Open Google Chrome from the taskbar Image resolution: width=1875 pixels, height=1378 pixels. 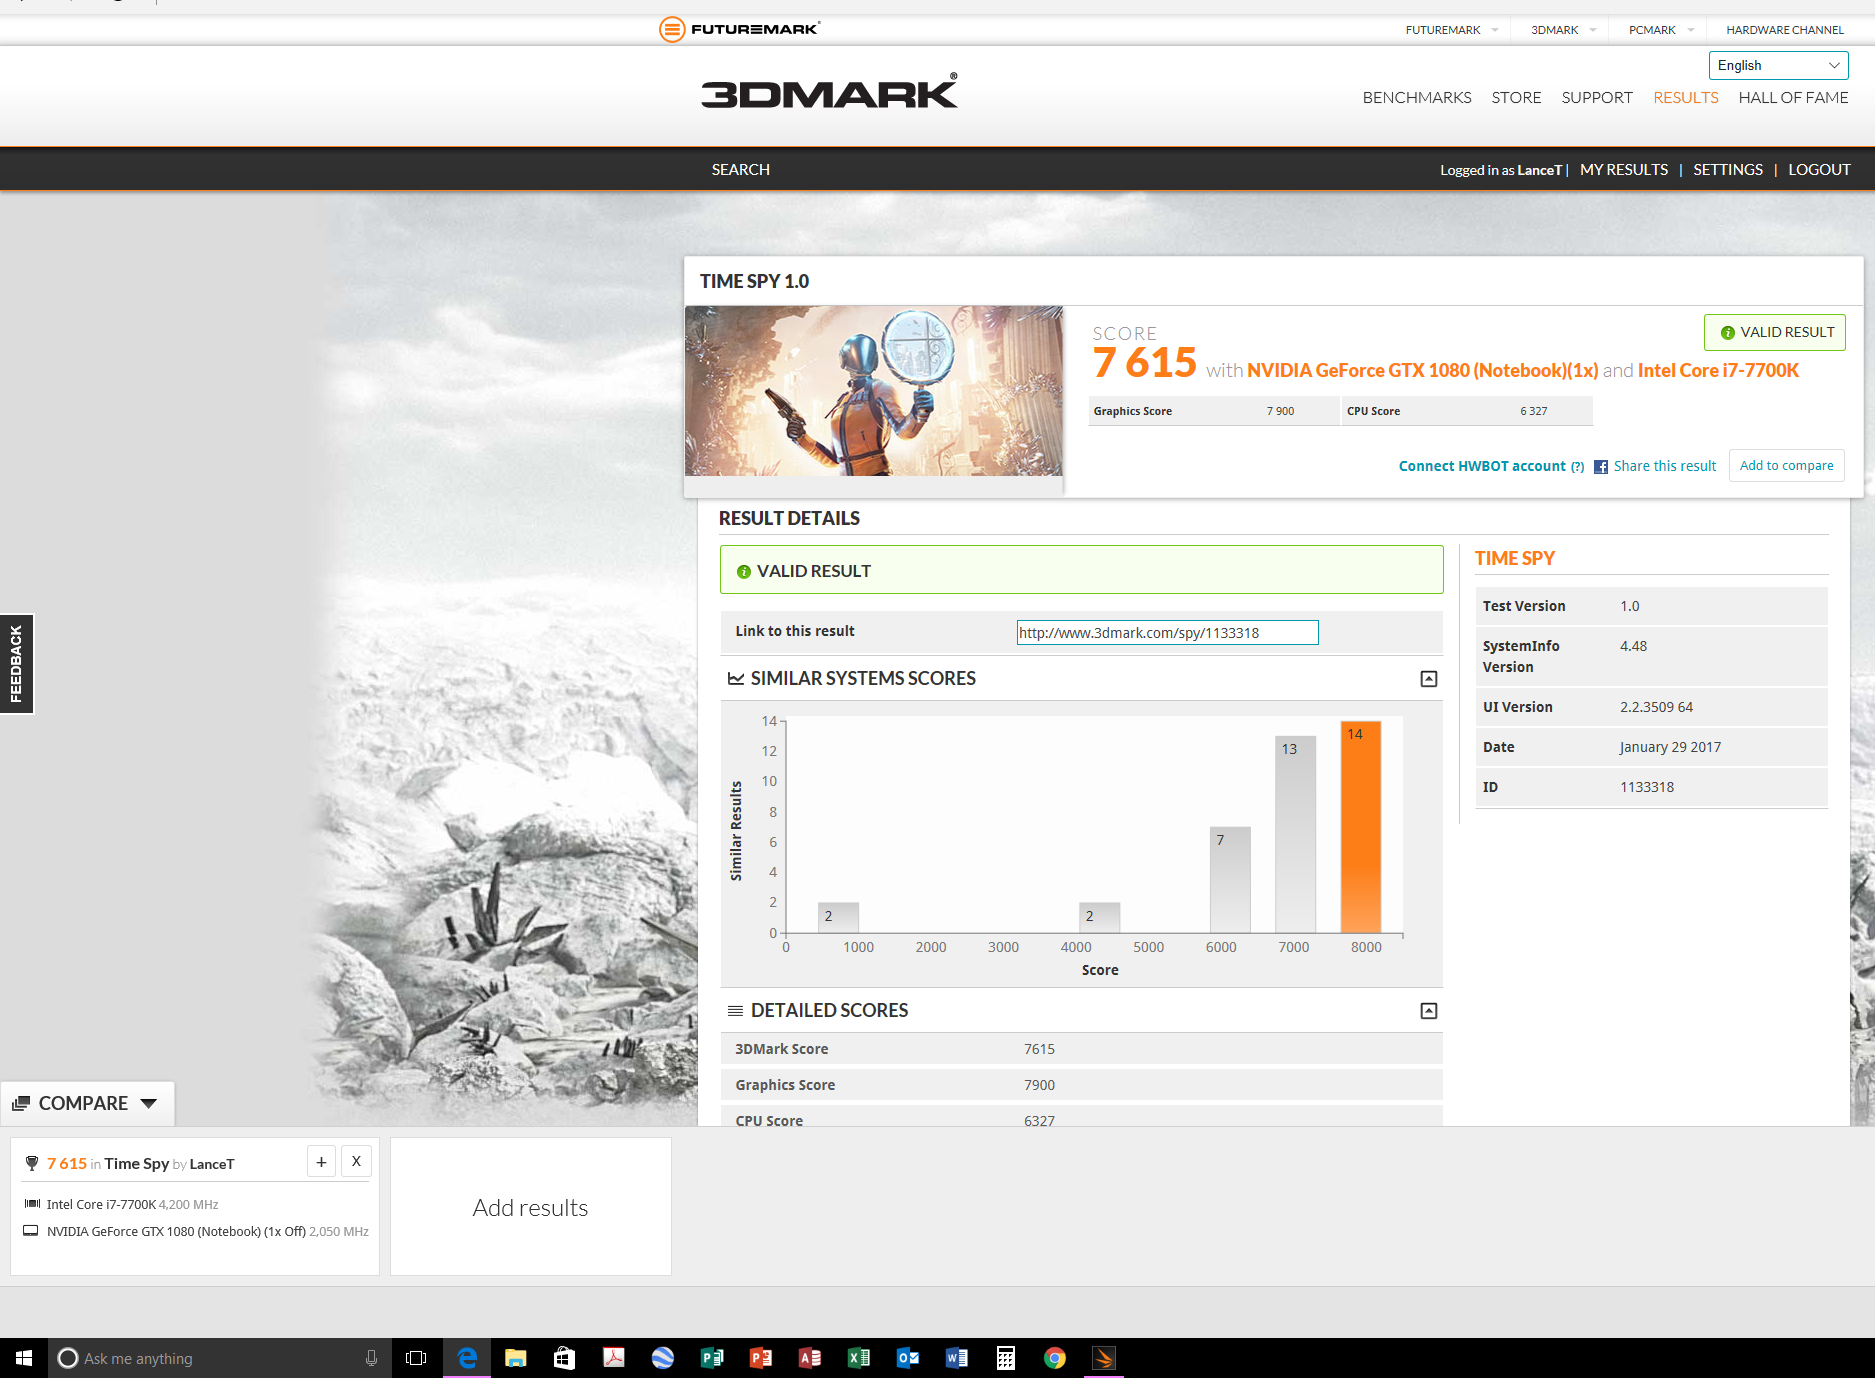point(1055,1358)
